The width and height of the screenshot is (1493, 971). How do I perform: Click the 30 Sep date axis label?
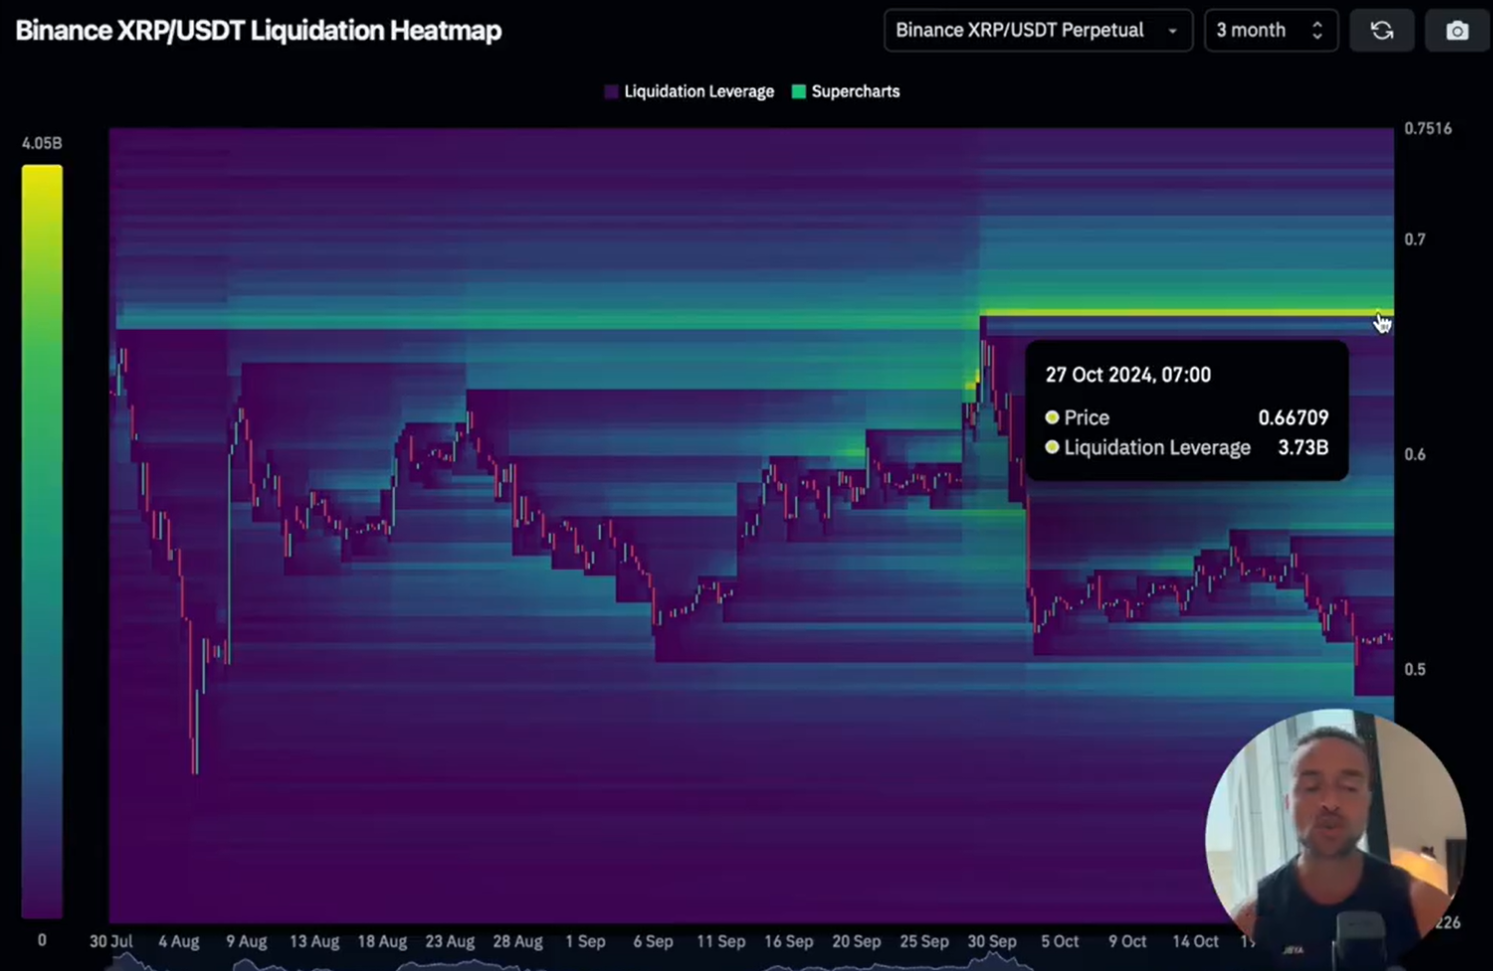pyautogui.click(x=992, y=941)
